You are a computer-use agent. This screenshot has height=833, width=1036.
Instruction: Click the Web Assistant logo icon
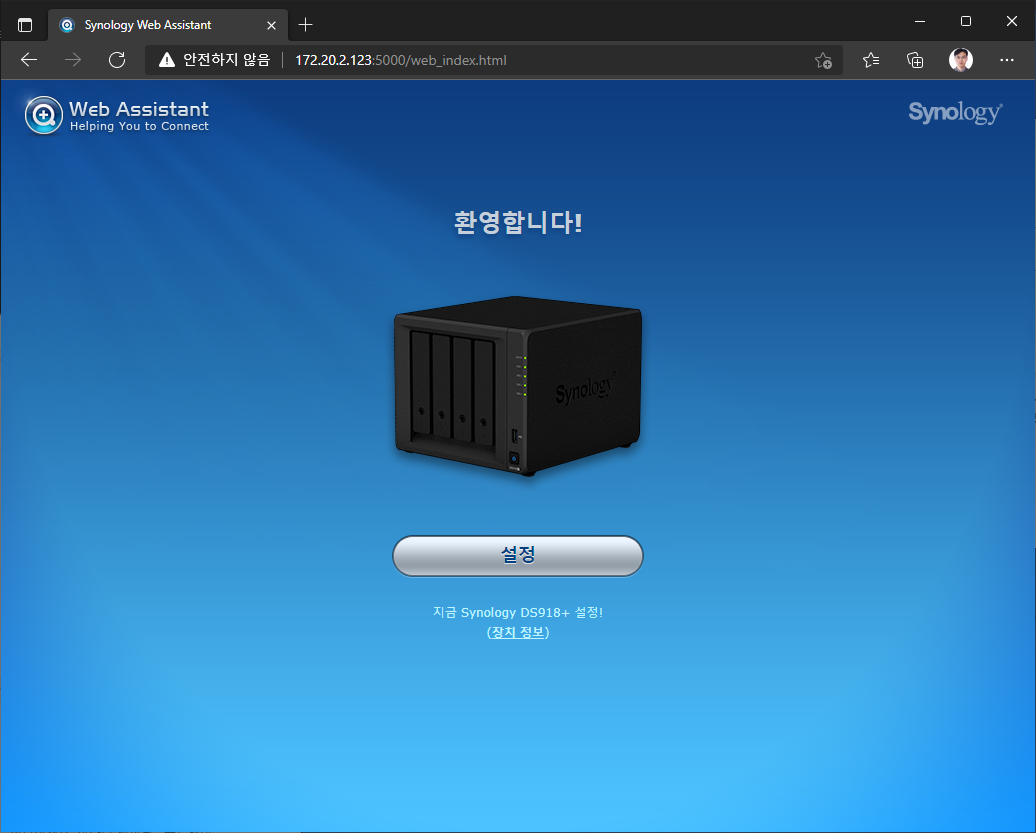[x=44, y=115]
